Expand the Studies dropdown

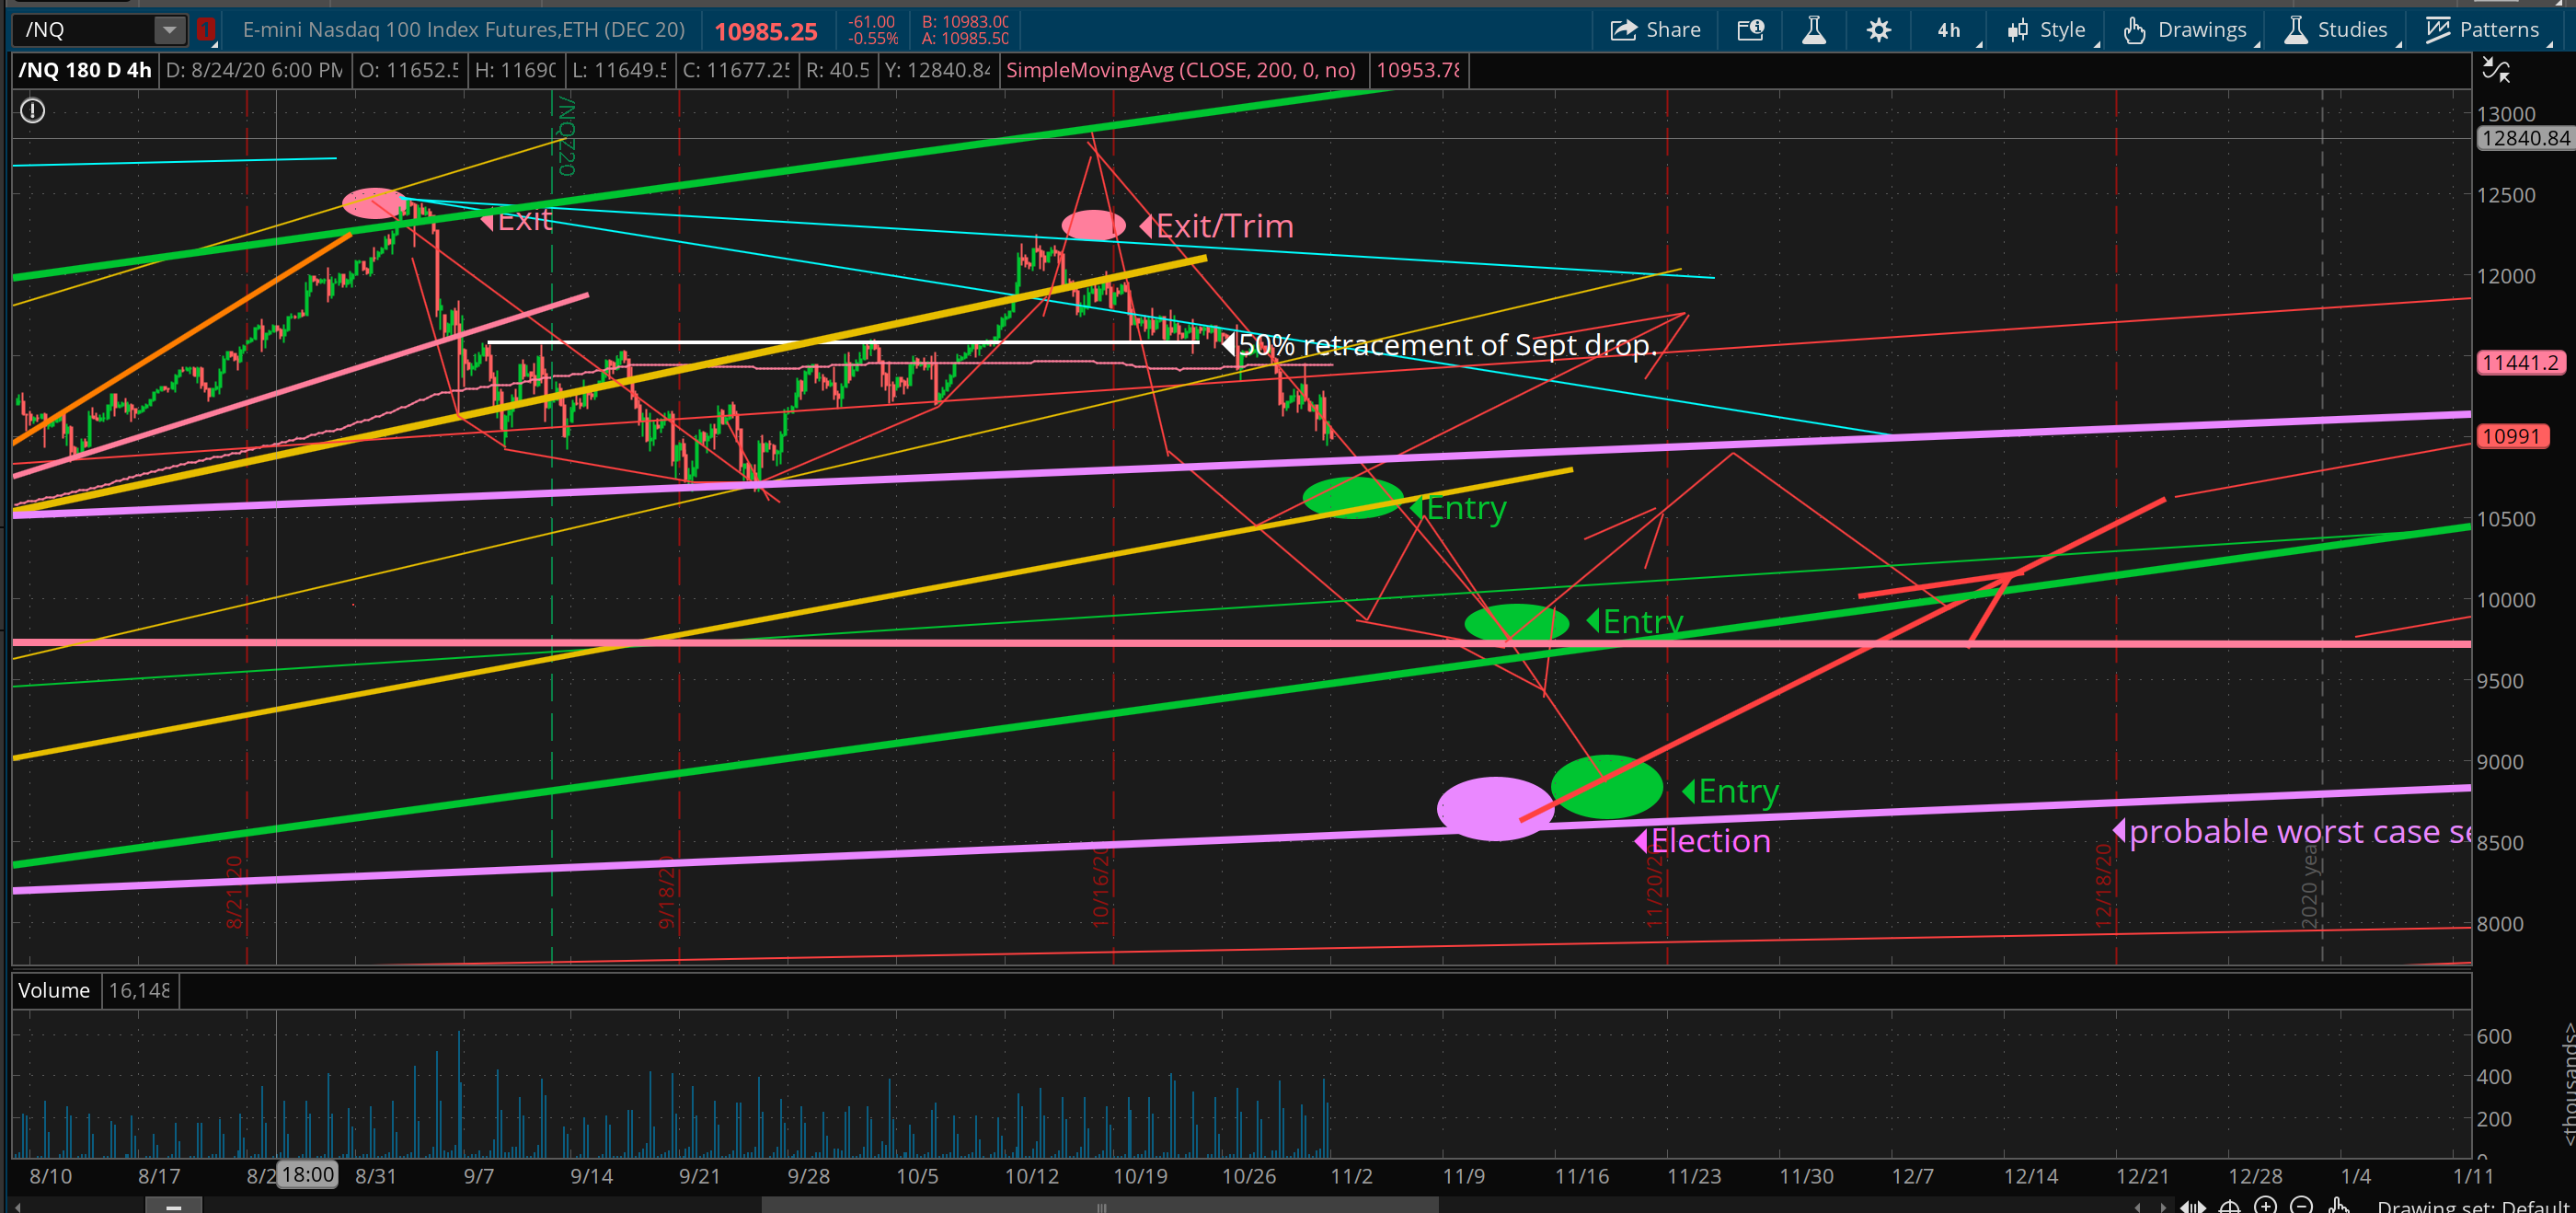click(x=2337, y=30)
